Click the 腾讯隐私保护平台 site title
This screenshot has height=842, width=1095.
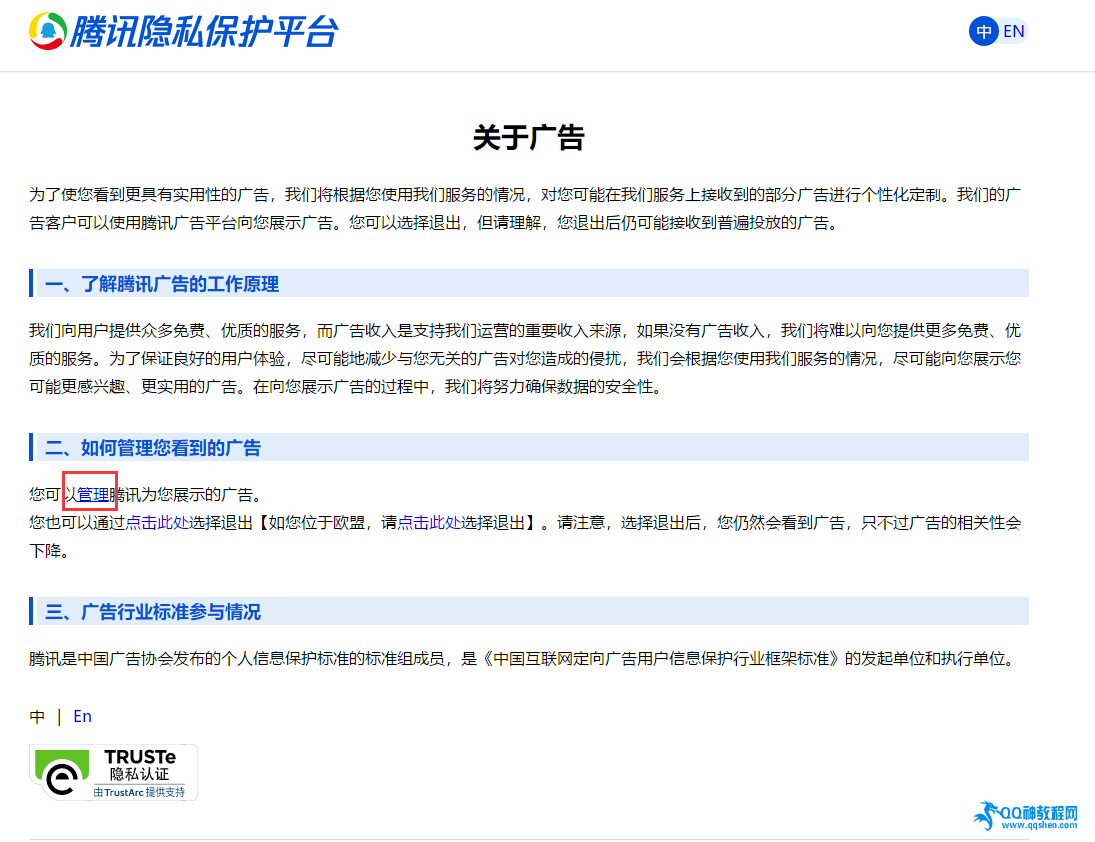click(x=204, y=31)
